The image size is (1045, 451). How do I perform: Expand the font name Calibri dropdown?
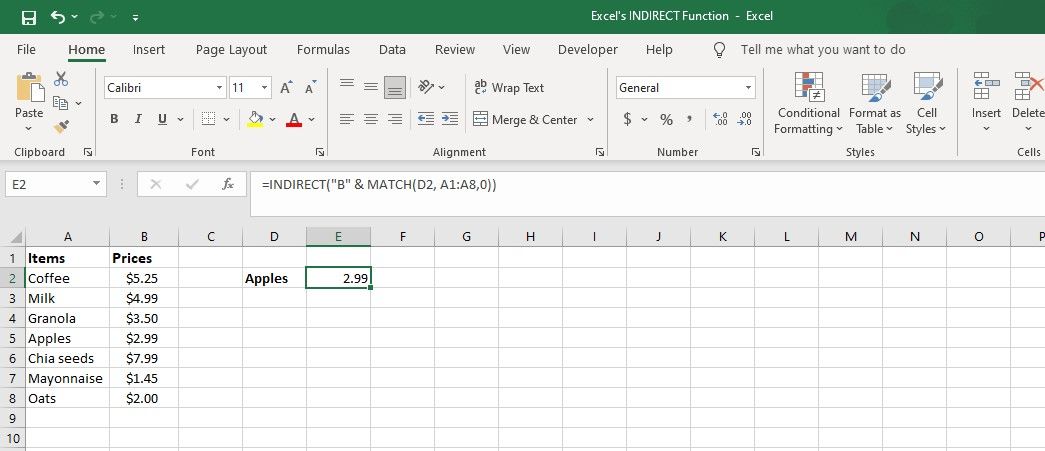pos(219,88)
